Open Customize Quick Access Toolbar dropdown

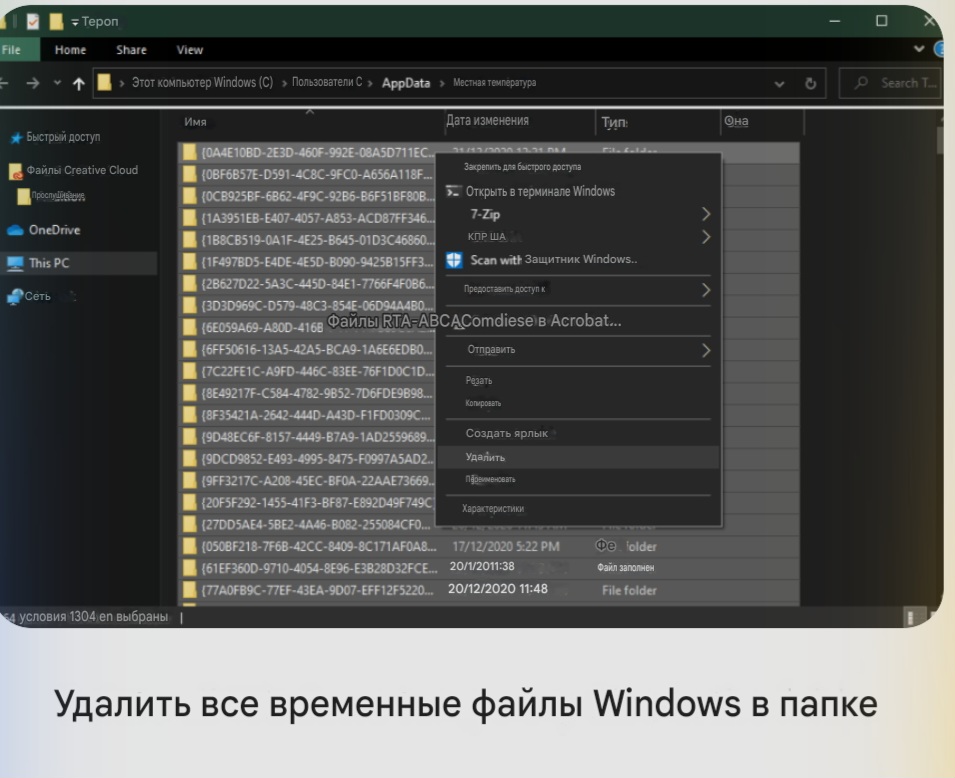75,23
